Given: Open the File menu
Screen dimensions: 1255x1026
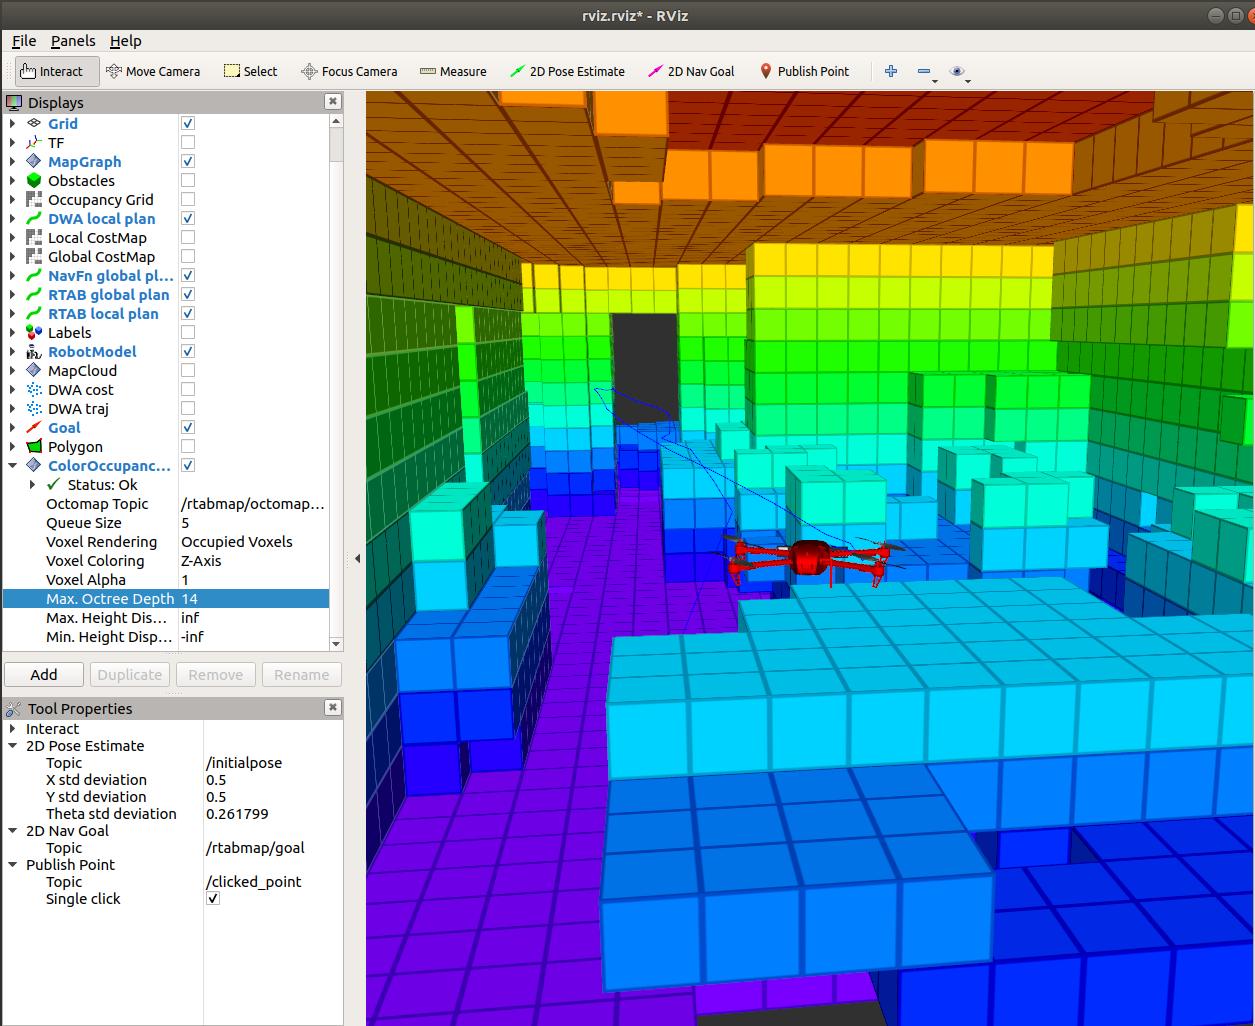Looking at the screenshot, I should [24, 41].
